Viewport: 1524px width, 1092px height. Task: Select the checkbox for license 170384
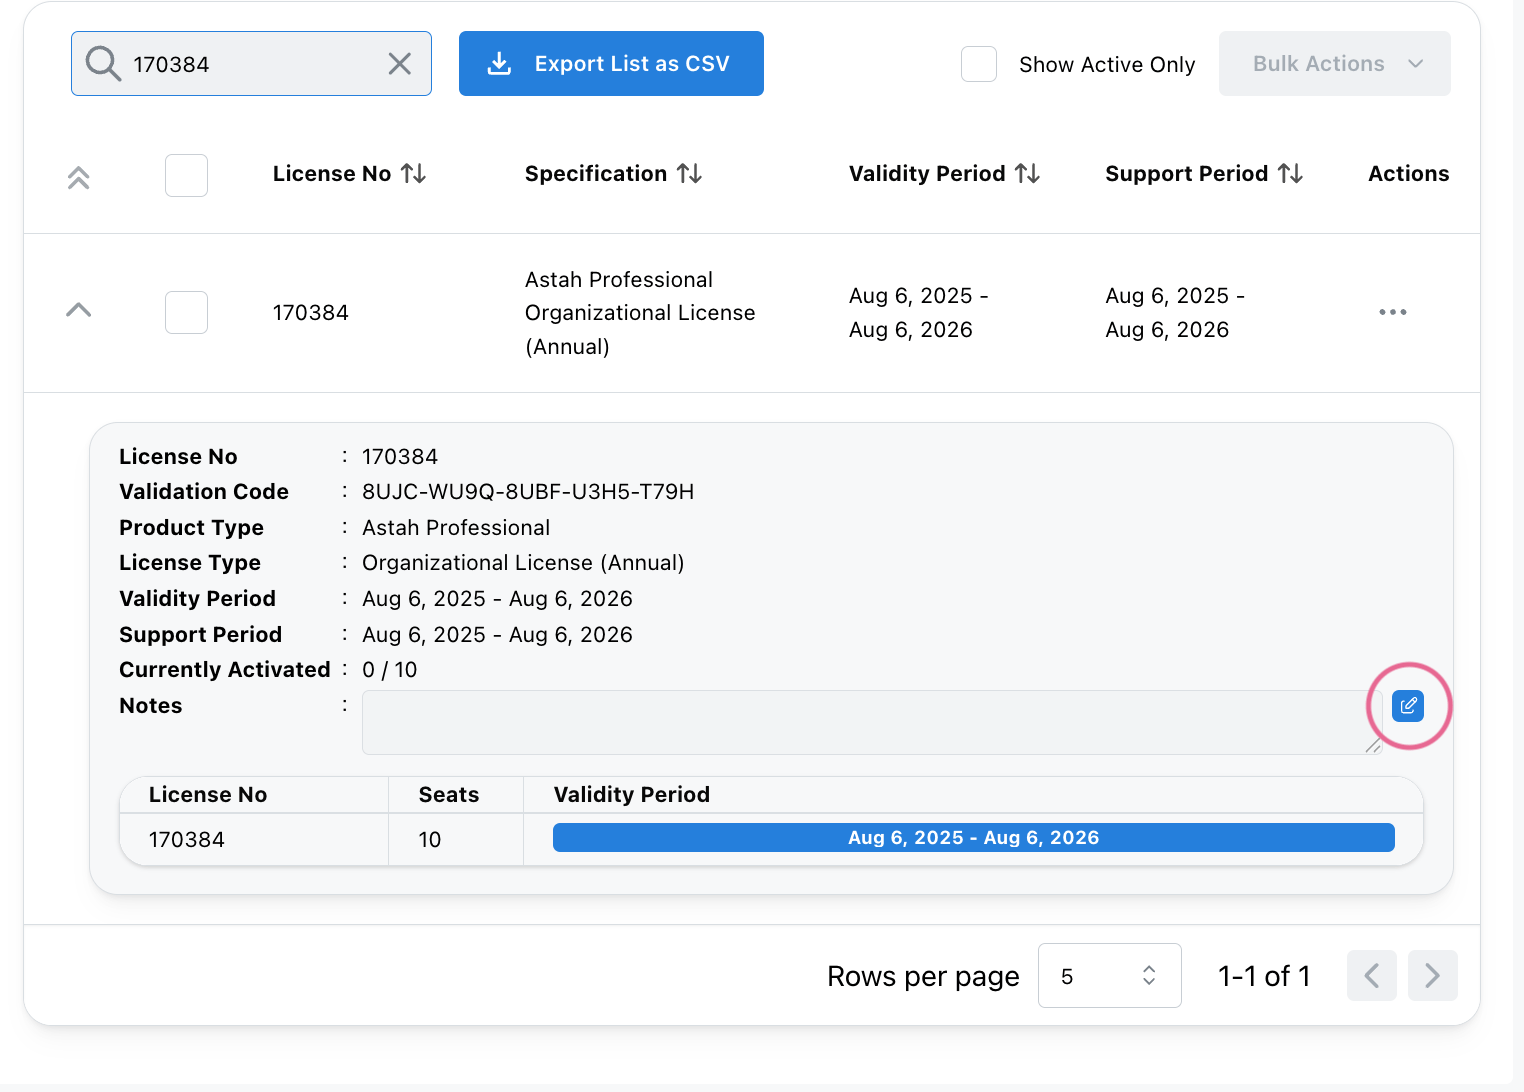click(x=186, y=312)
